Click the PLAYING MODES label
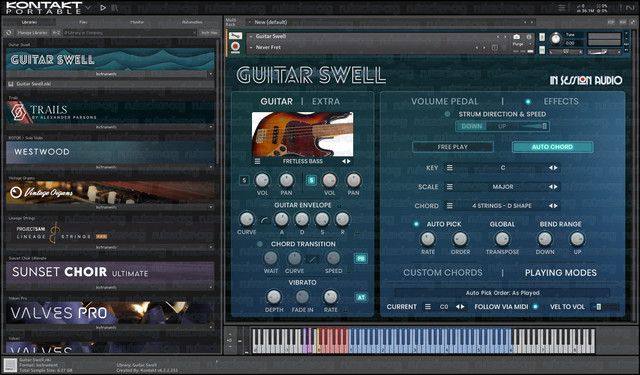640x375 pixels. click(x=560, y=273)
